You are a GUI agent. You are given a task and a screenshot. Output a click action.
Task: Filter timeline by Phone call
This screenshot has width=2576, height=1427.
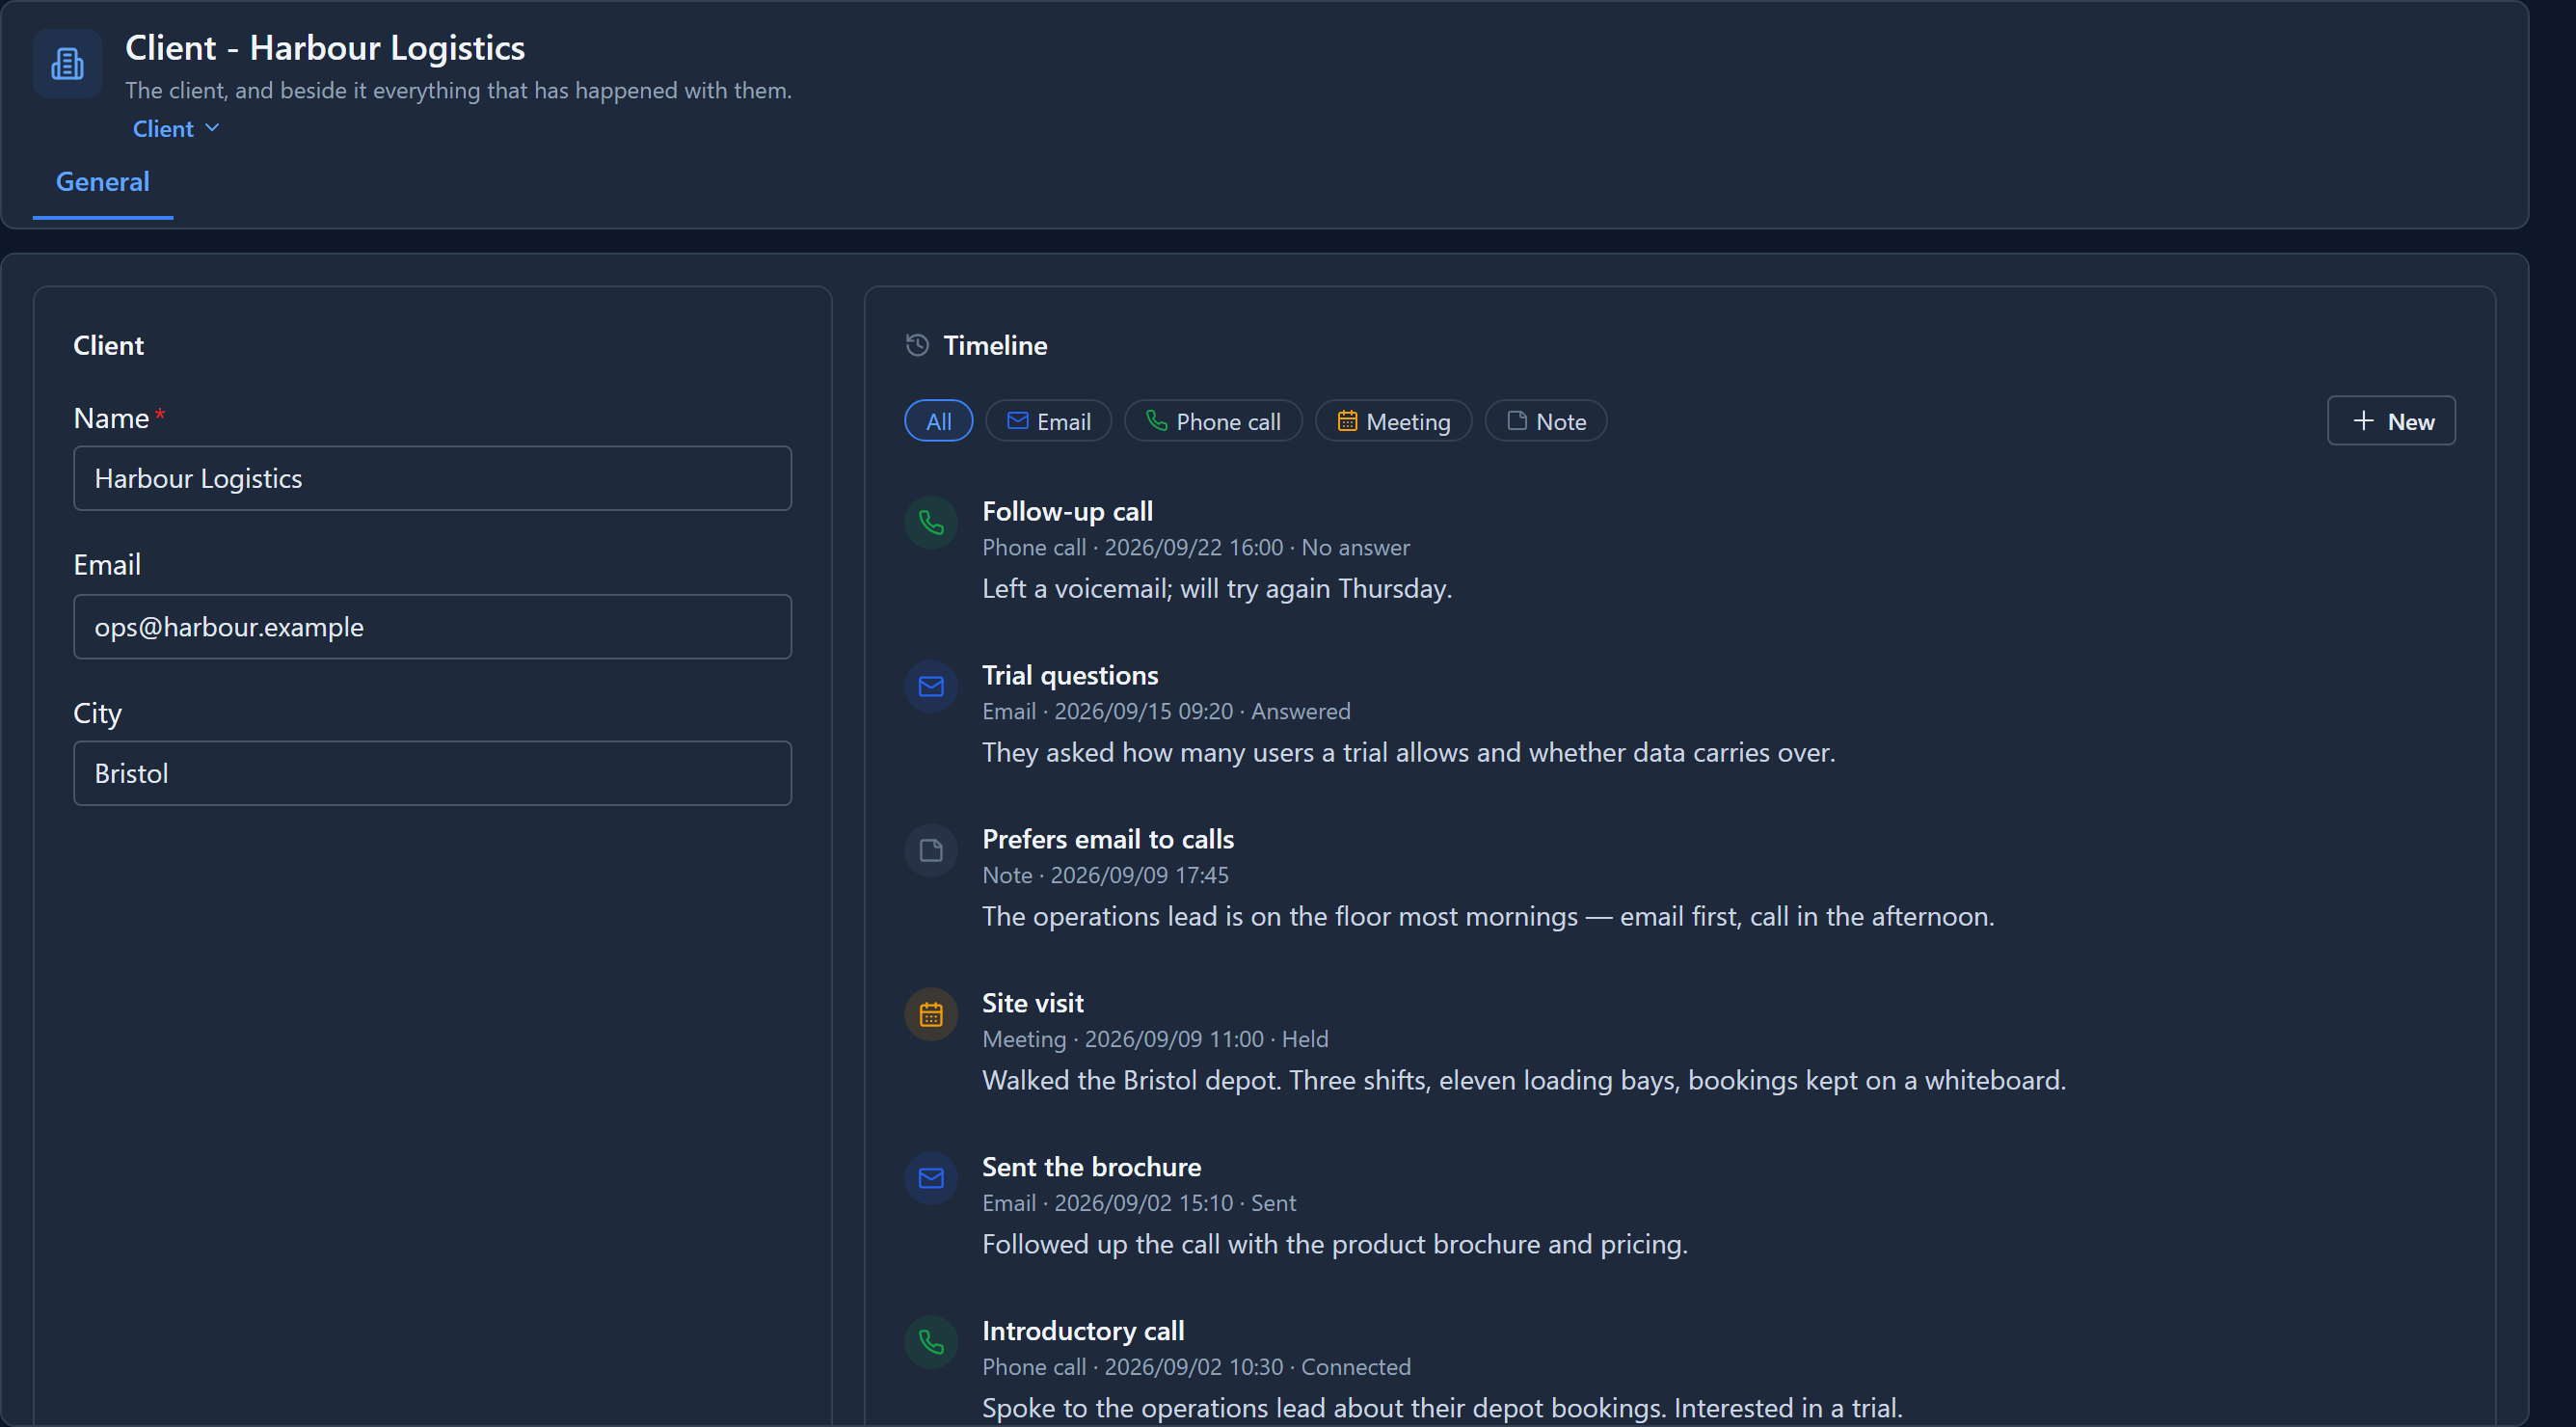tap(1213, 421)
